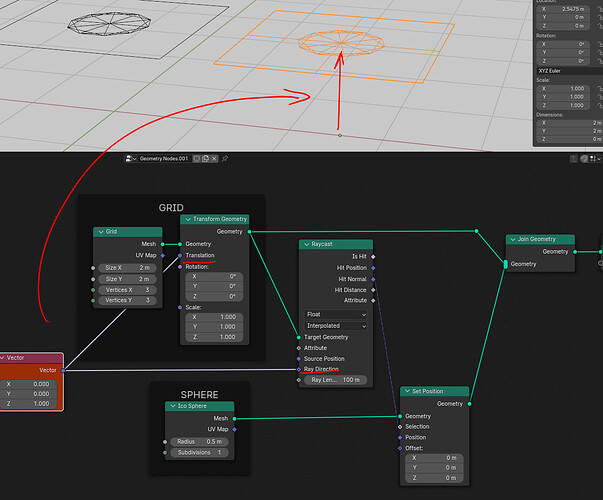This screenshot has width=603, height=500.
Task: Edit Transform Geometry Rotation X field
Action: (214, 277)
